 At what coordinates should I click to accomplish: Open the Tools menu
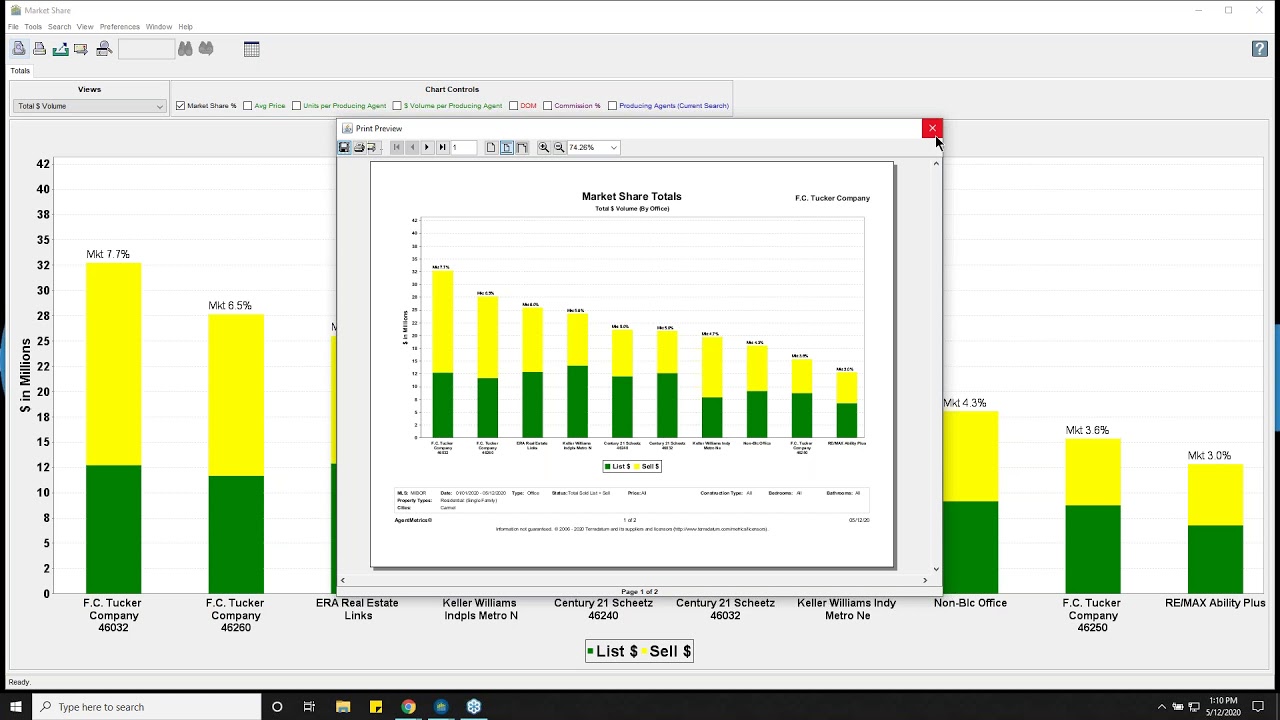(x=33, y=27)
